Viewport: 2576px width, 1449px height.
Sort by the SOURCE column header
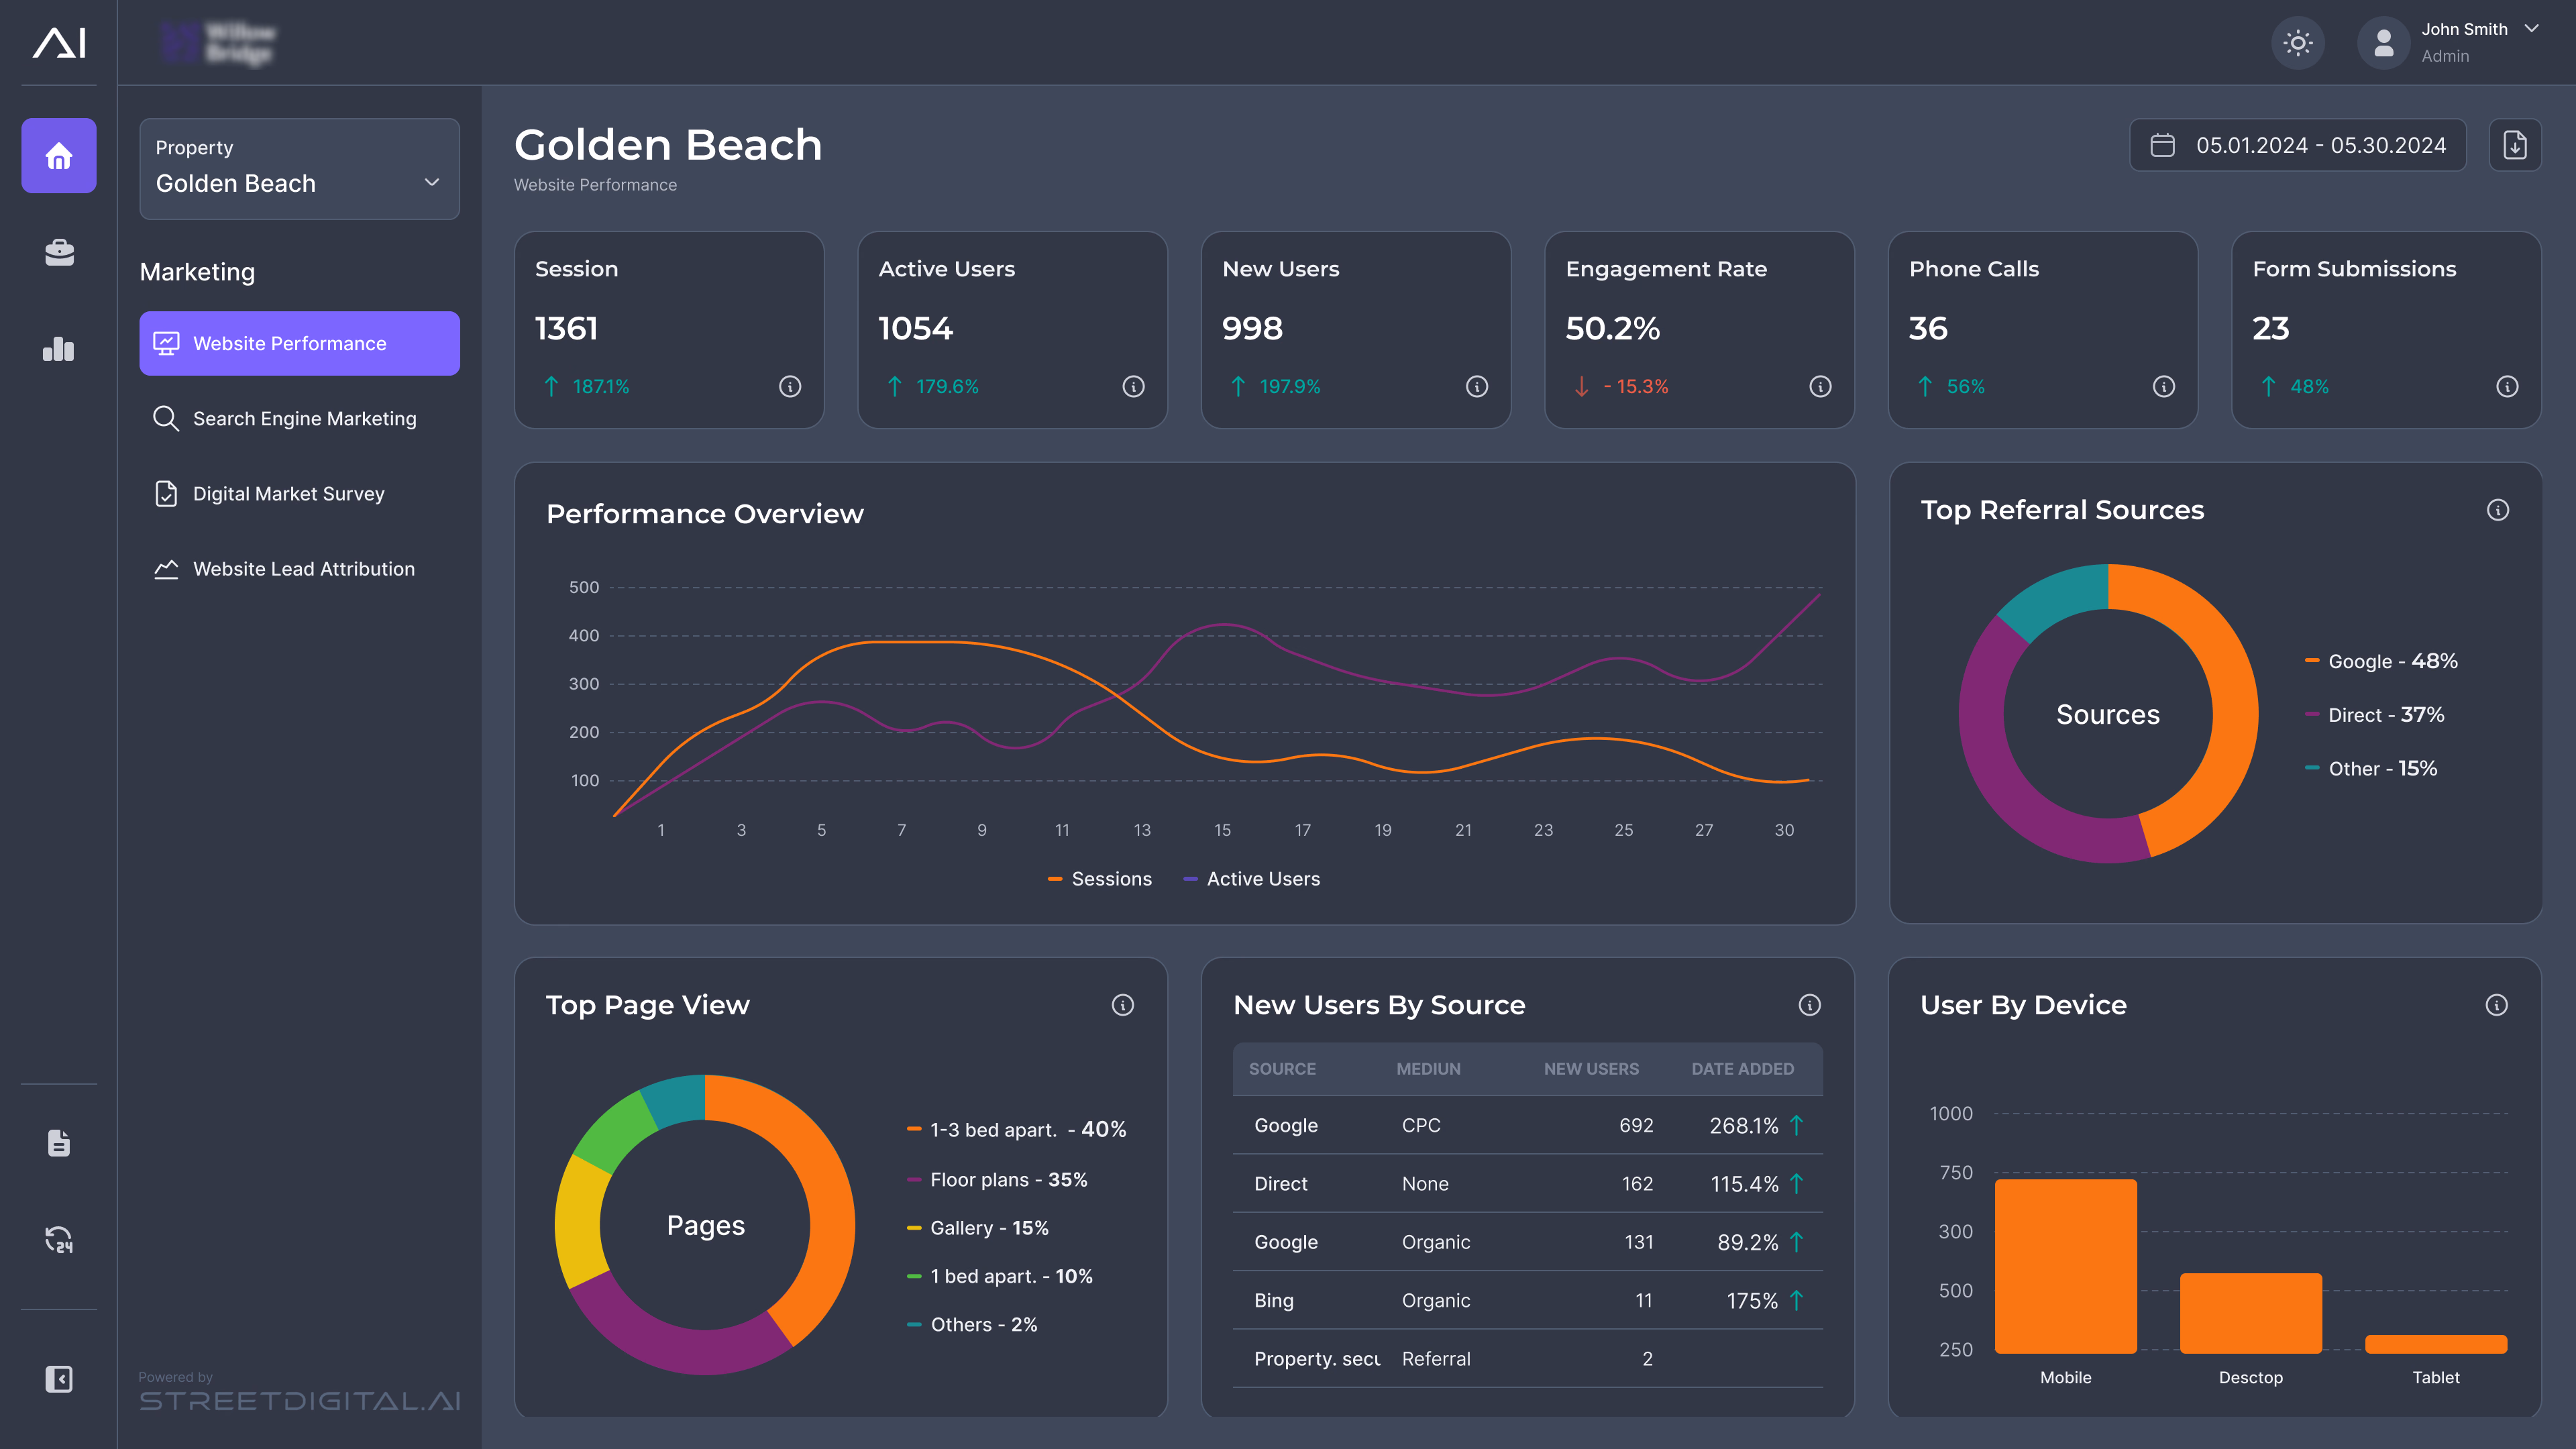click(1282, 1069)
